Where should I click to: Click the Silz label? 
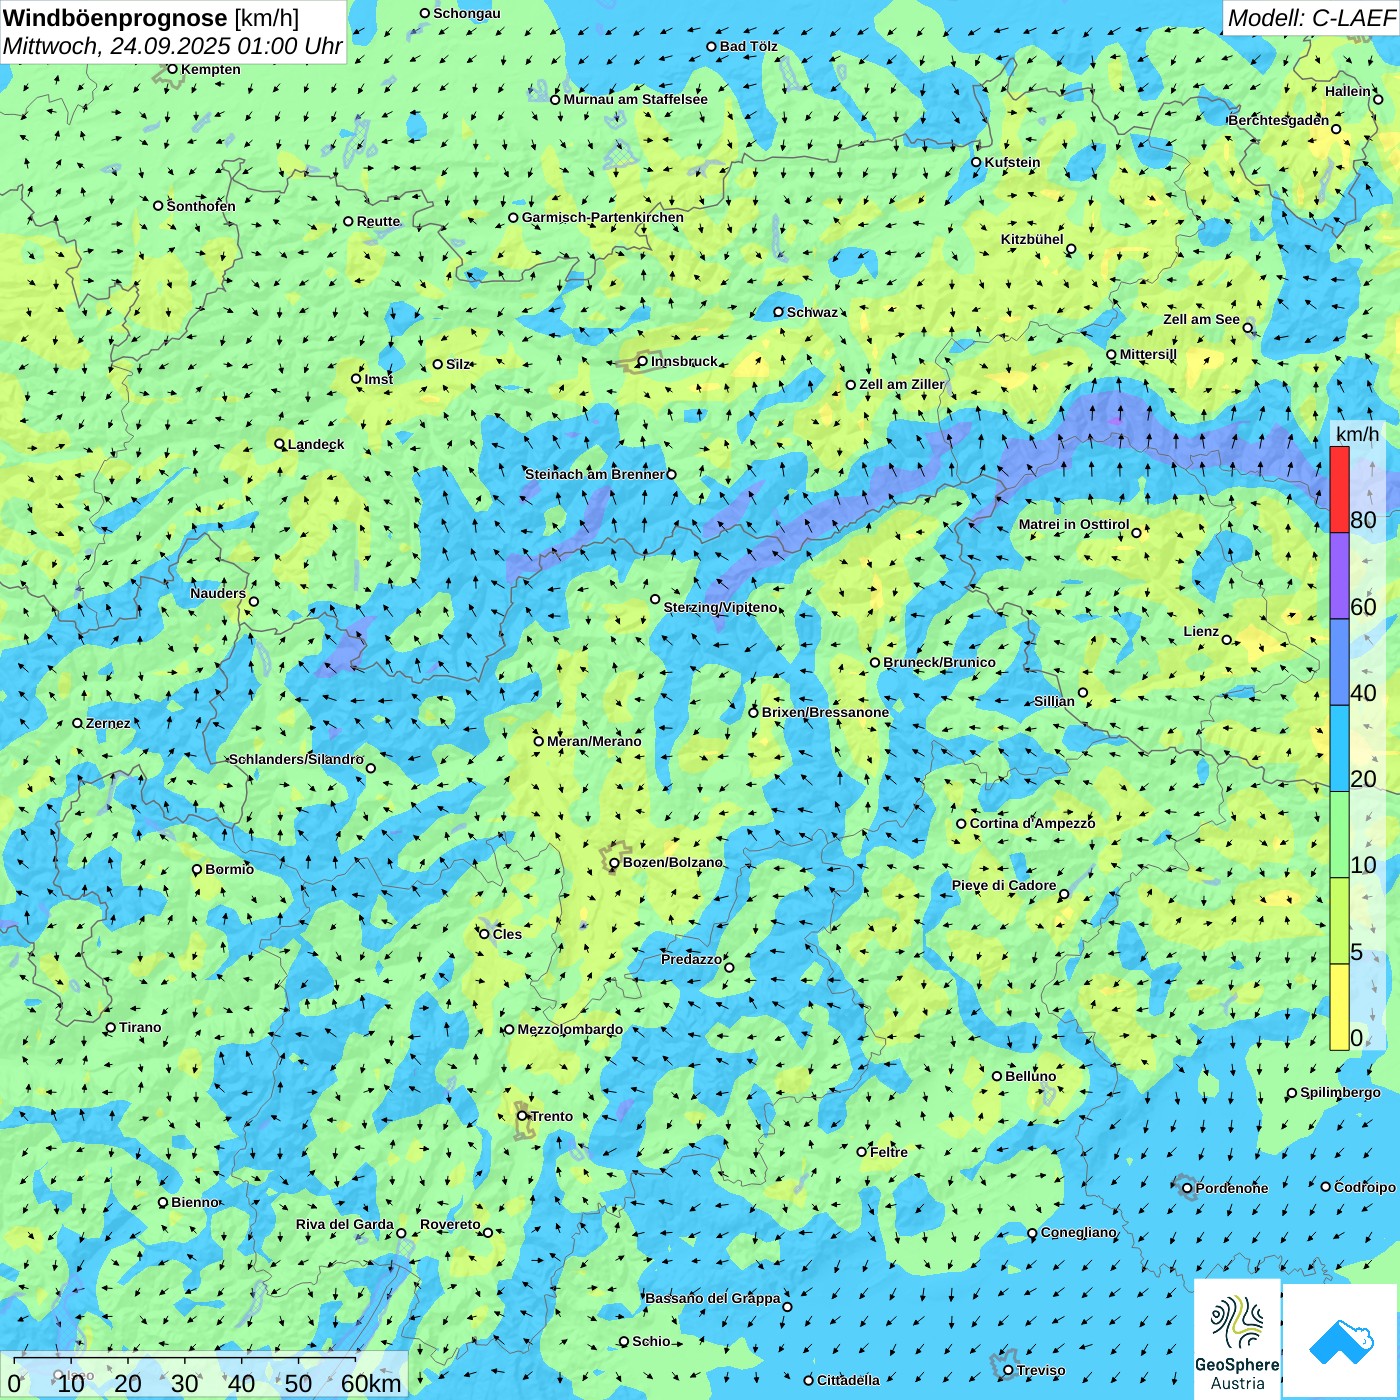pos(458,364)
